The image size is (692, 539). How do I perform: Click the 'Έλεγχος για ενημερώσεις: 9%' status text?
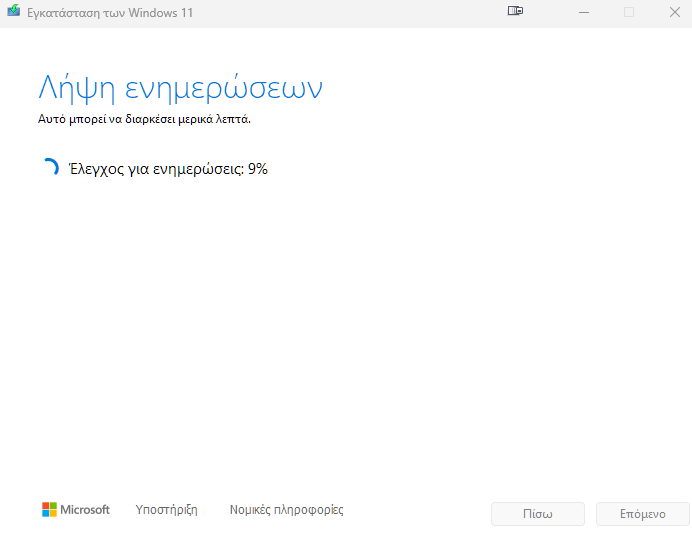tap(169, 169)
